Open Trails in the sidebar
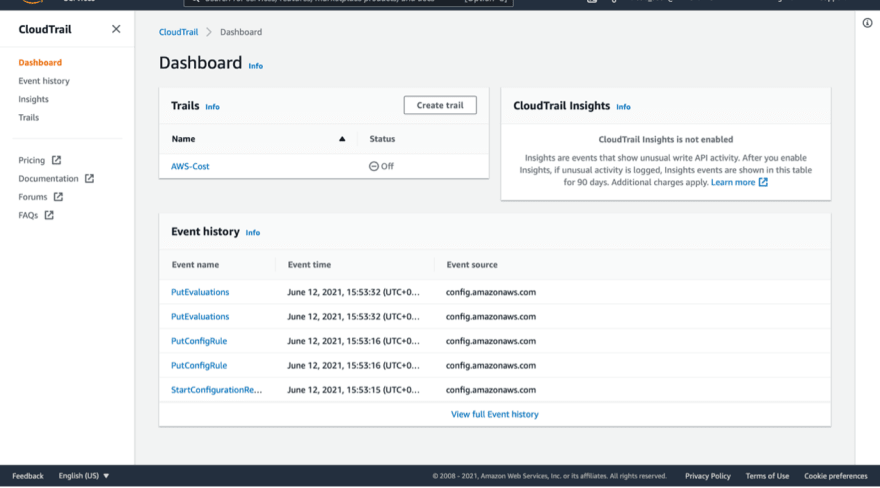The image size is (880, 488). click(x=29, y=117)
